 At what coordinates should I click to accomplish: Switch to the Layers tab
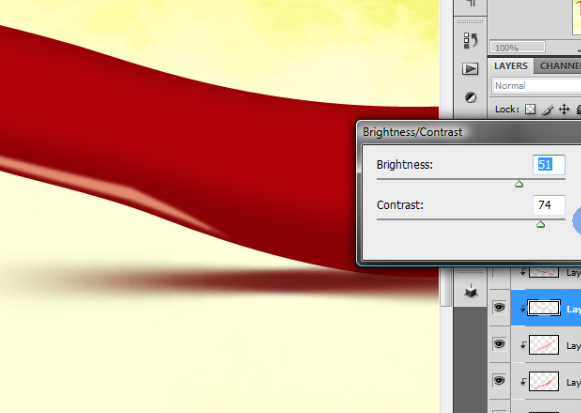[x=511, y=66]
